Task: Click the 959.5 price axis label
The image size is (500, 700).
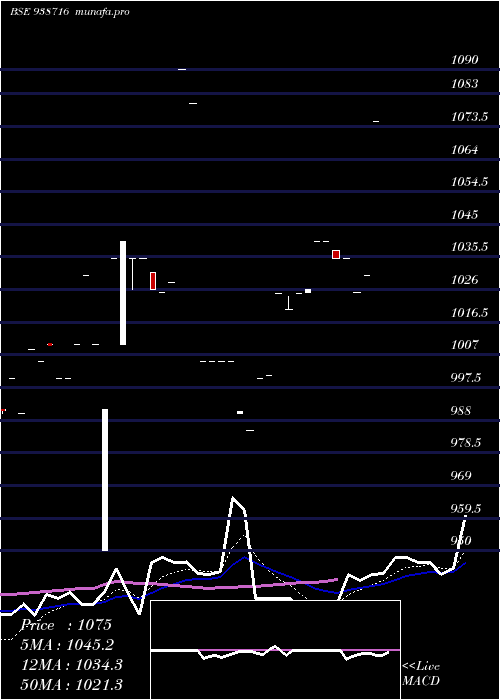Action: pos(466,508)
